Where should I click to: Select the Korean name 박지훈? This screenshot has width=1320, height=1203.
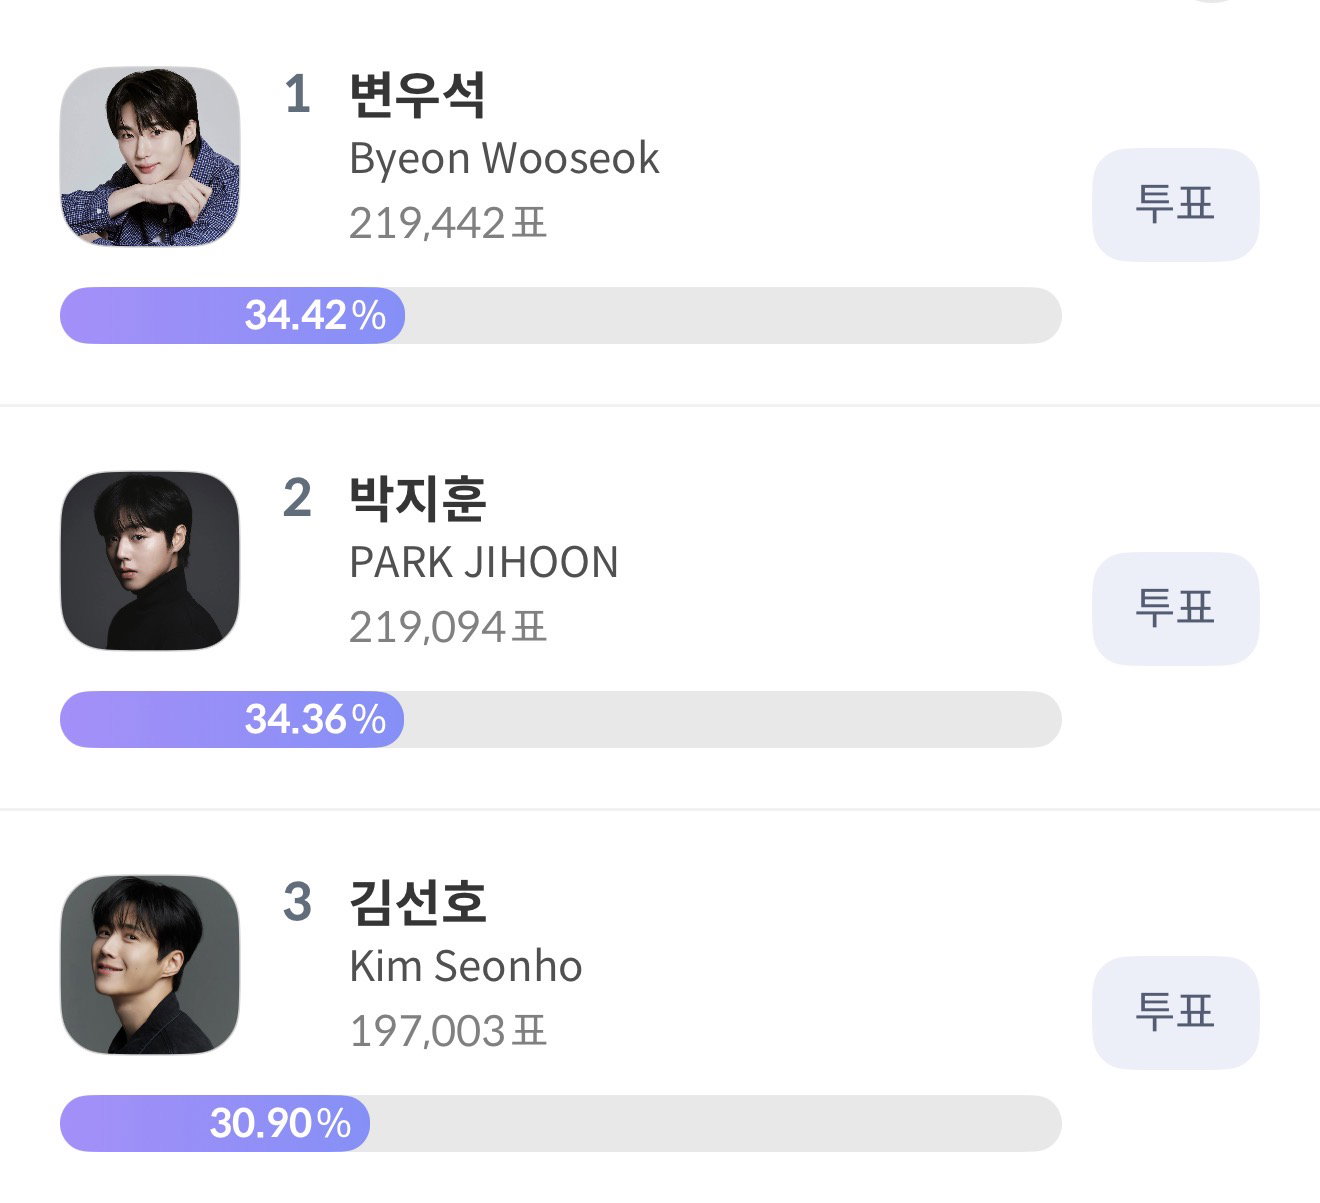pos(418,499)
